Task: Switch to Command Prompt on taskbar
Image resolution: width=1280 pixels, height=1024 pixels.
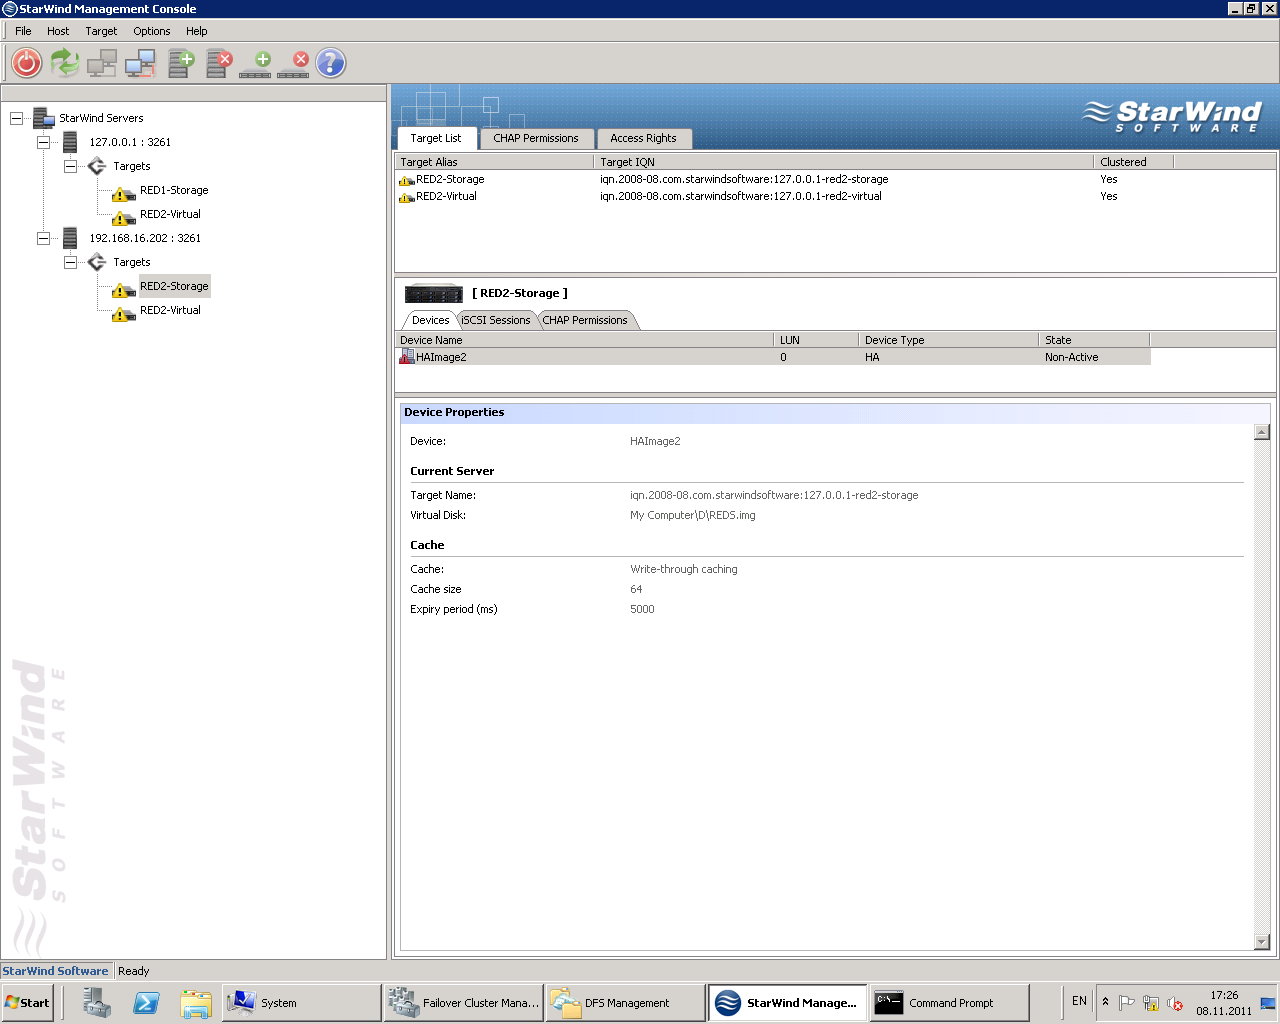Action: [x=949, y=1003]
